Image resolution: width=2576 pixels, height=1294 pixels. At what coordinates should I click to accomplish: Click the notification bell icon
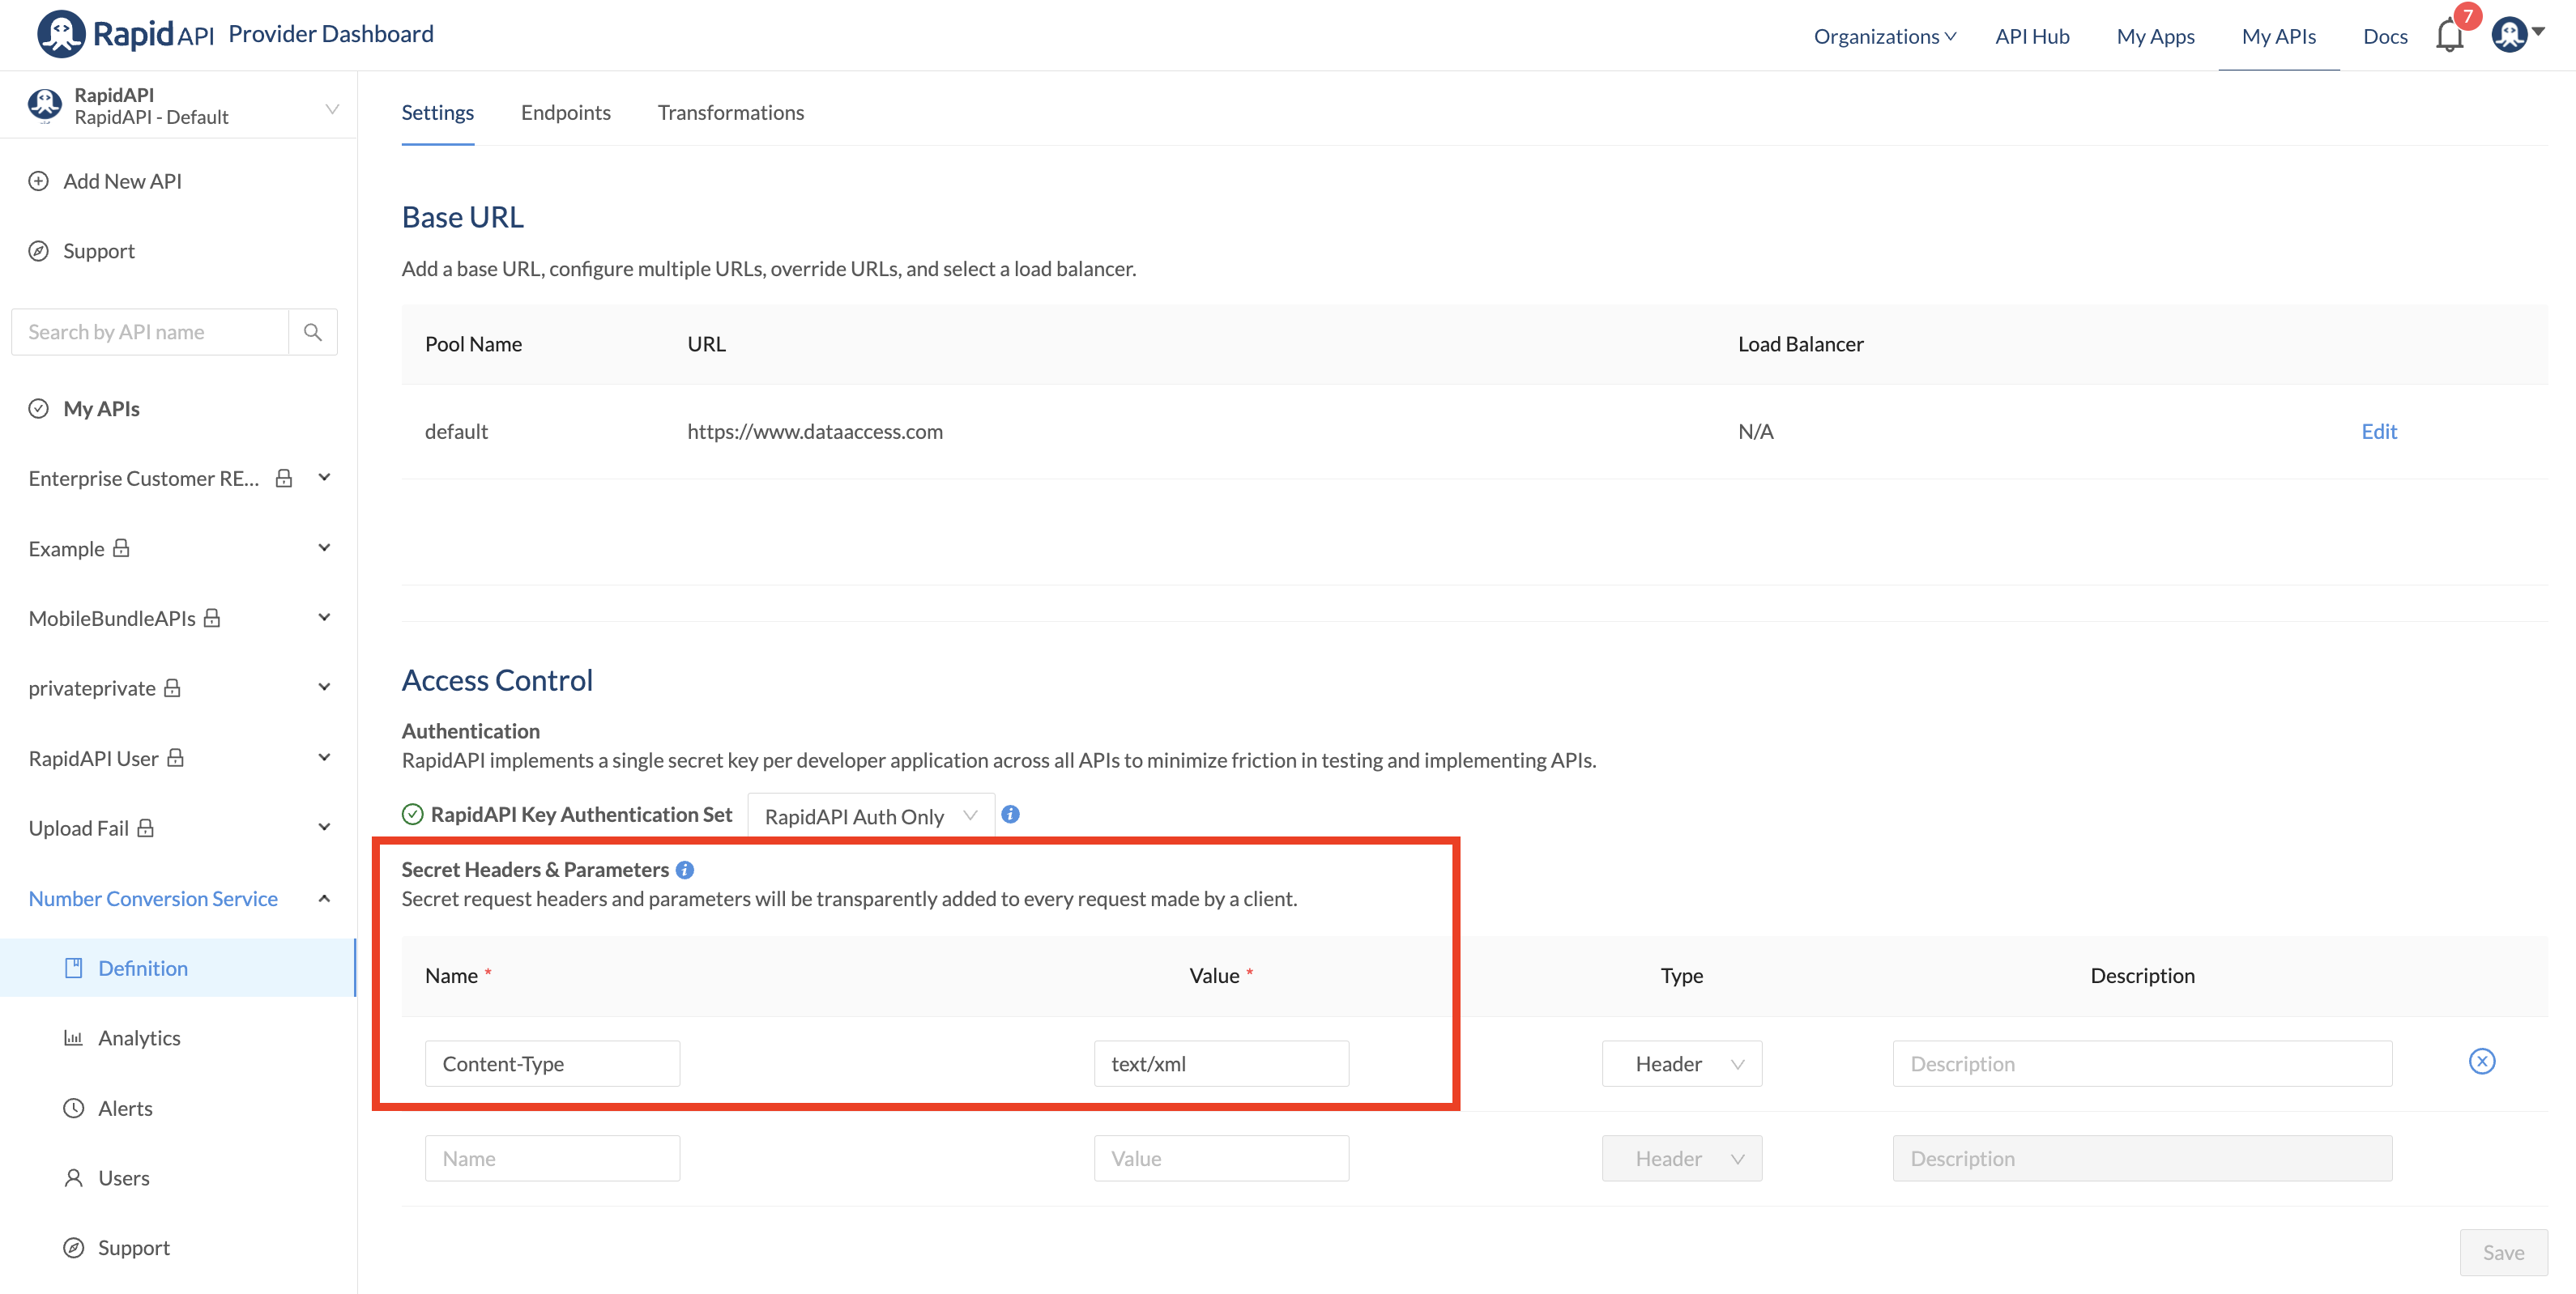[x=2449, y=36]
